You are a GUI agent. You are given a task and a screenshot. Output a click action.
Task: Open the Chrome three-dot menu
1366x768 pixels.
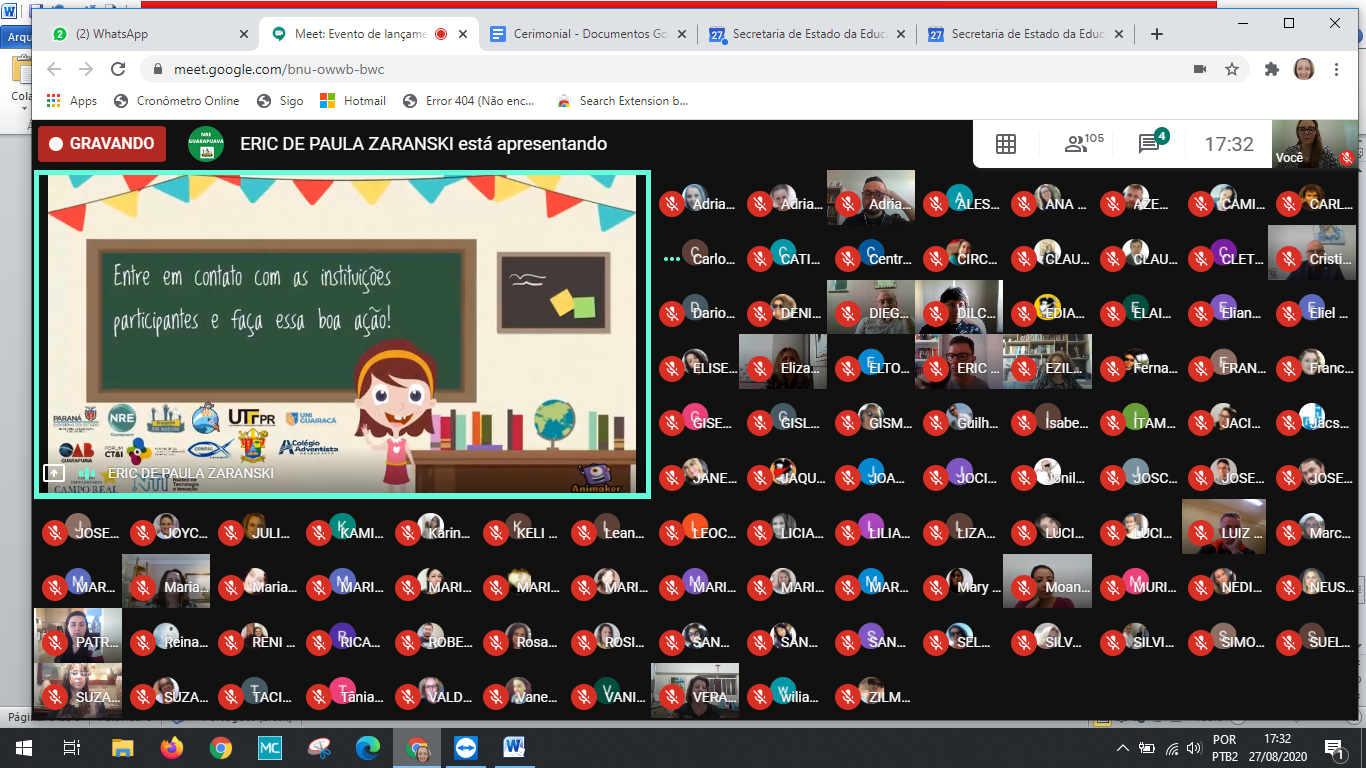1336,69
